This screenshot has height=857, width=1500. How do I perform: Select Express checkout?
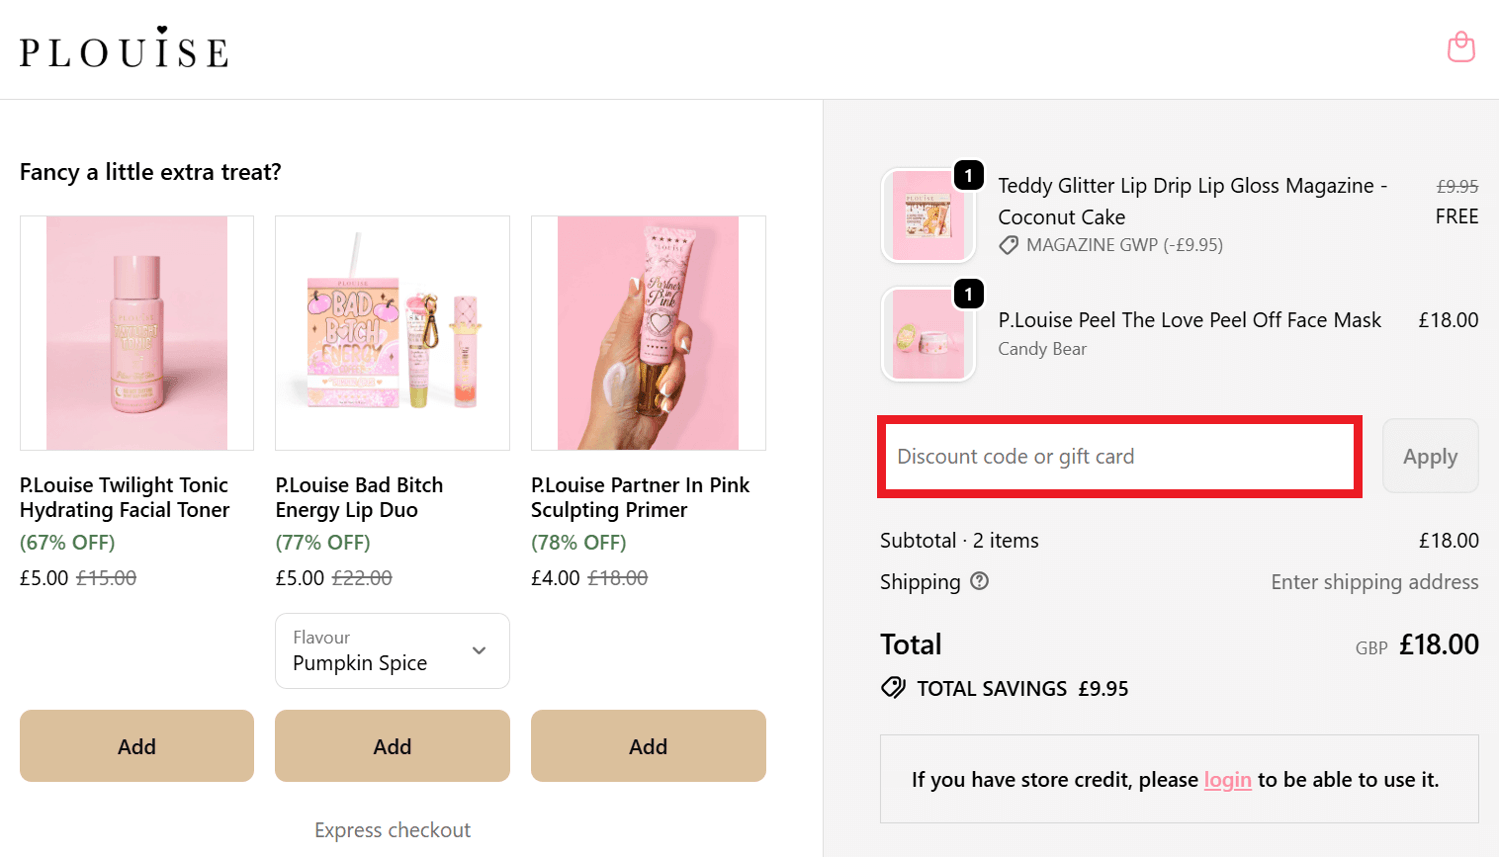(x=391, y=829)
